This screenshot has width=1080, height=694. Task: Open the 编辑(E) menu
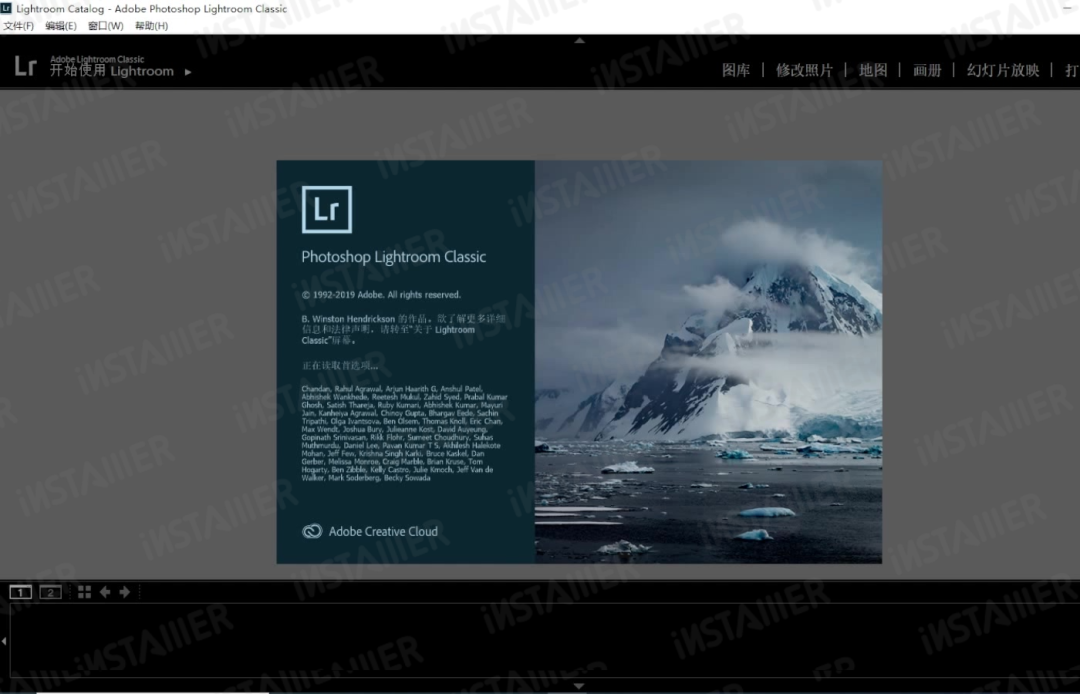tap(61, 25)
